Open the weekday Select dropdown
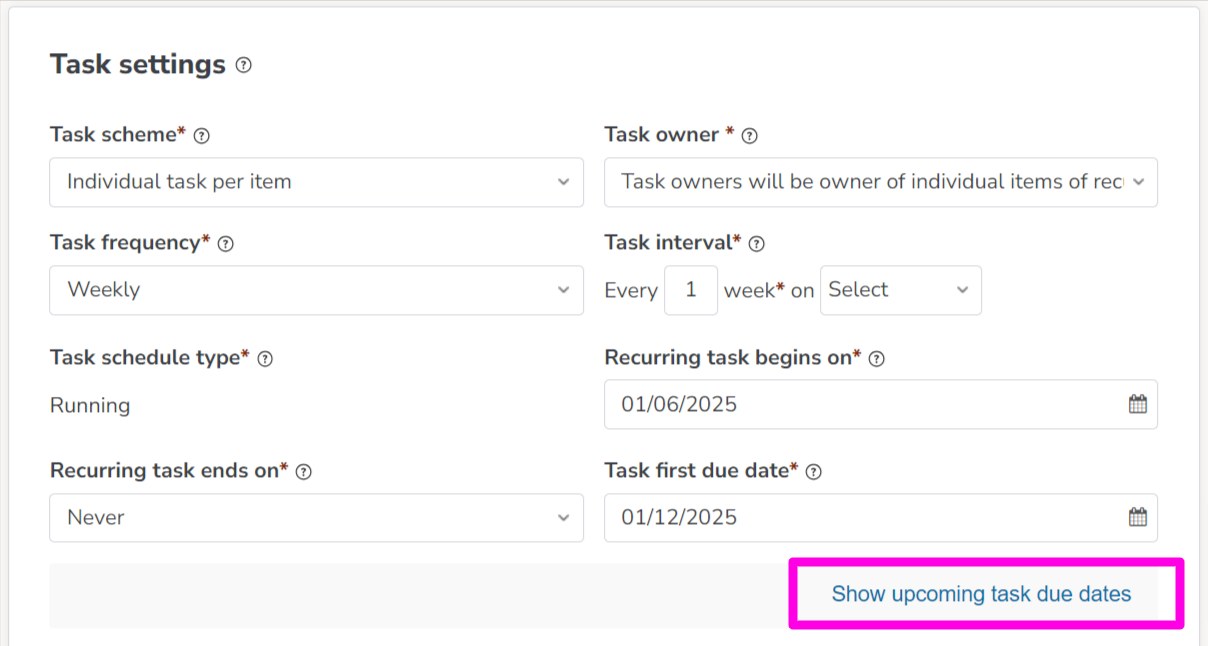This screenshot has width=1208, height=646. (x=900, y=290)
